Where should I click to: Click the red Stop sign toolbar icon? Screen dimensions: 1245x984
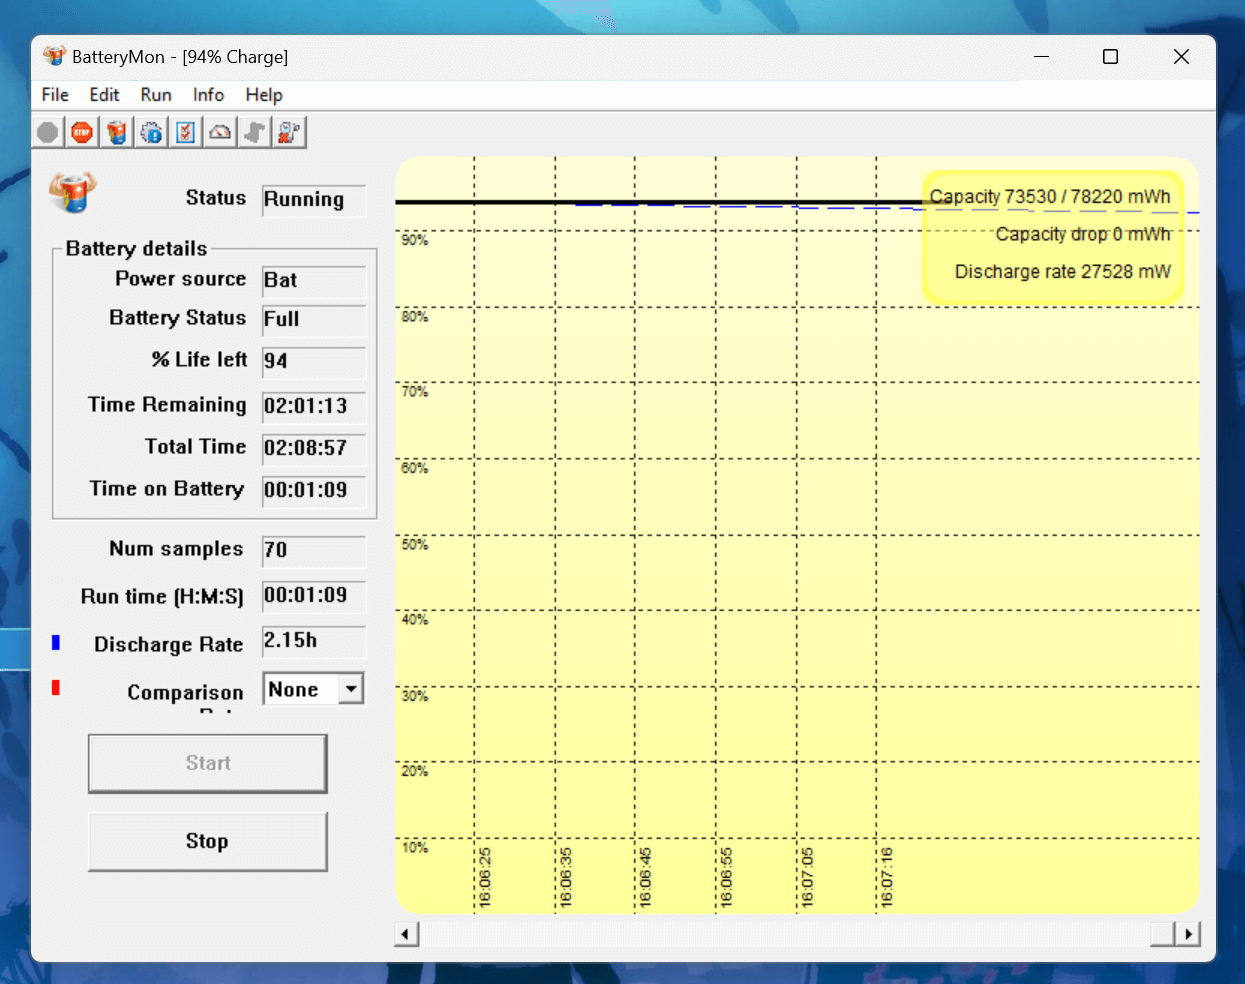82,132
